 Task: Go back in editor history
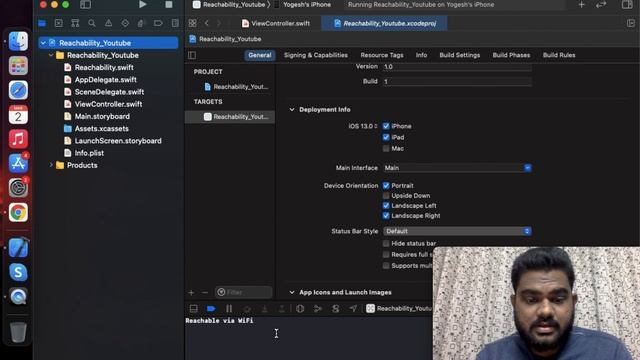point(207,23)
